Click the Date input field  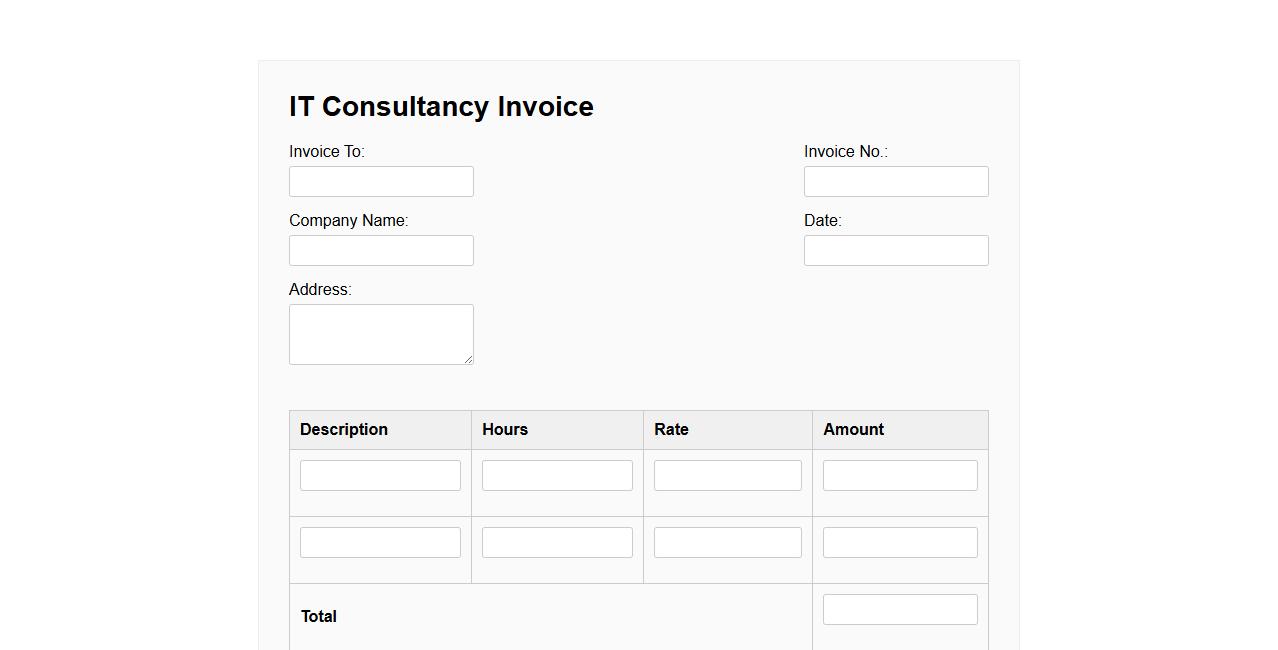tap(896, 251)
